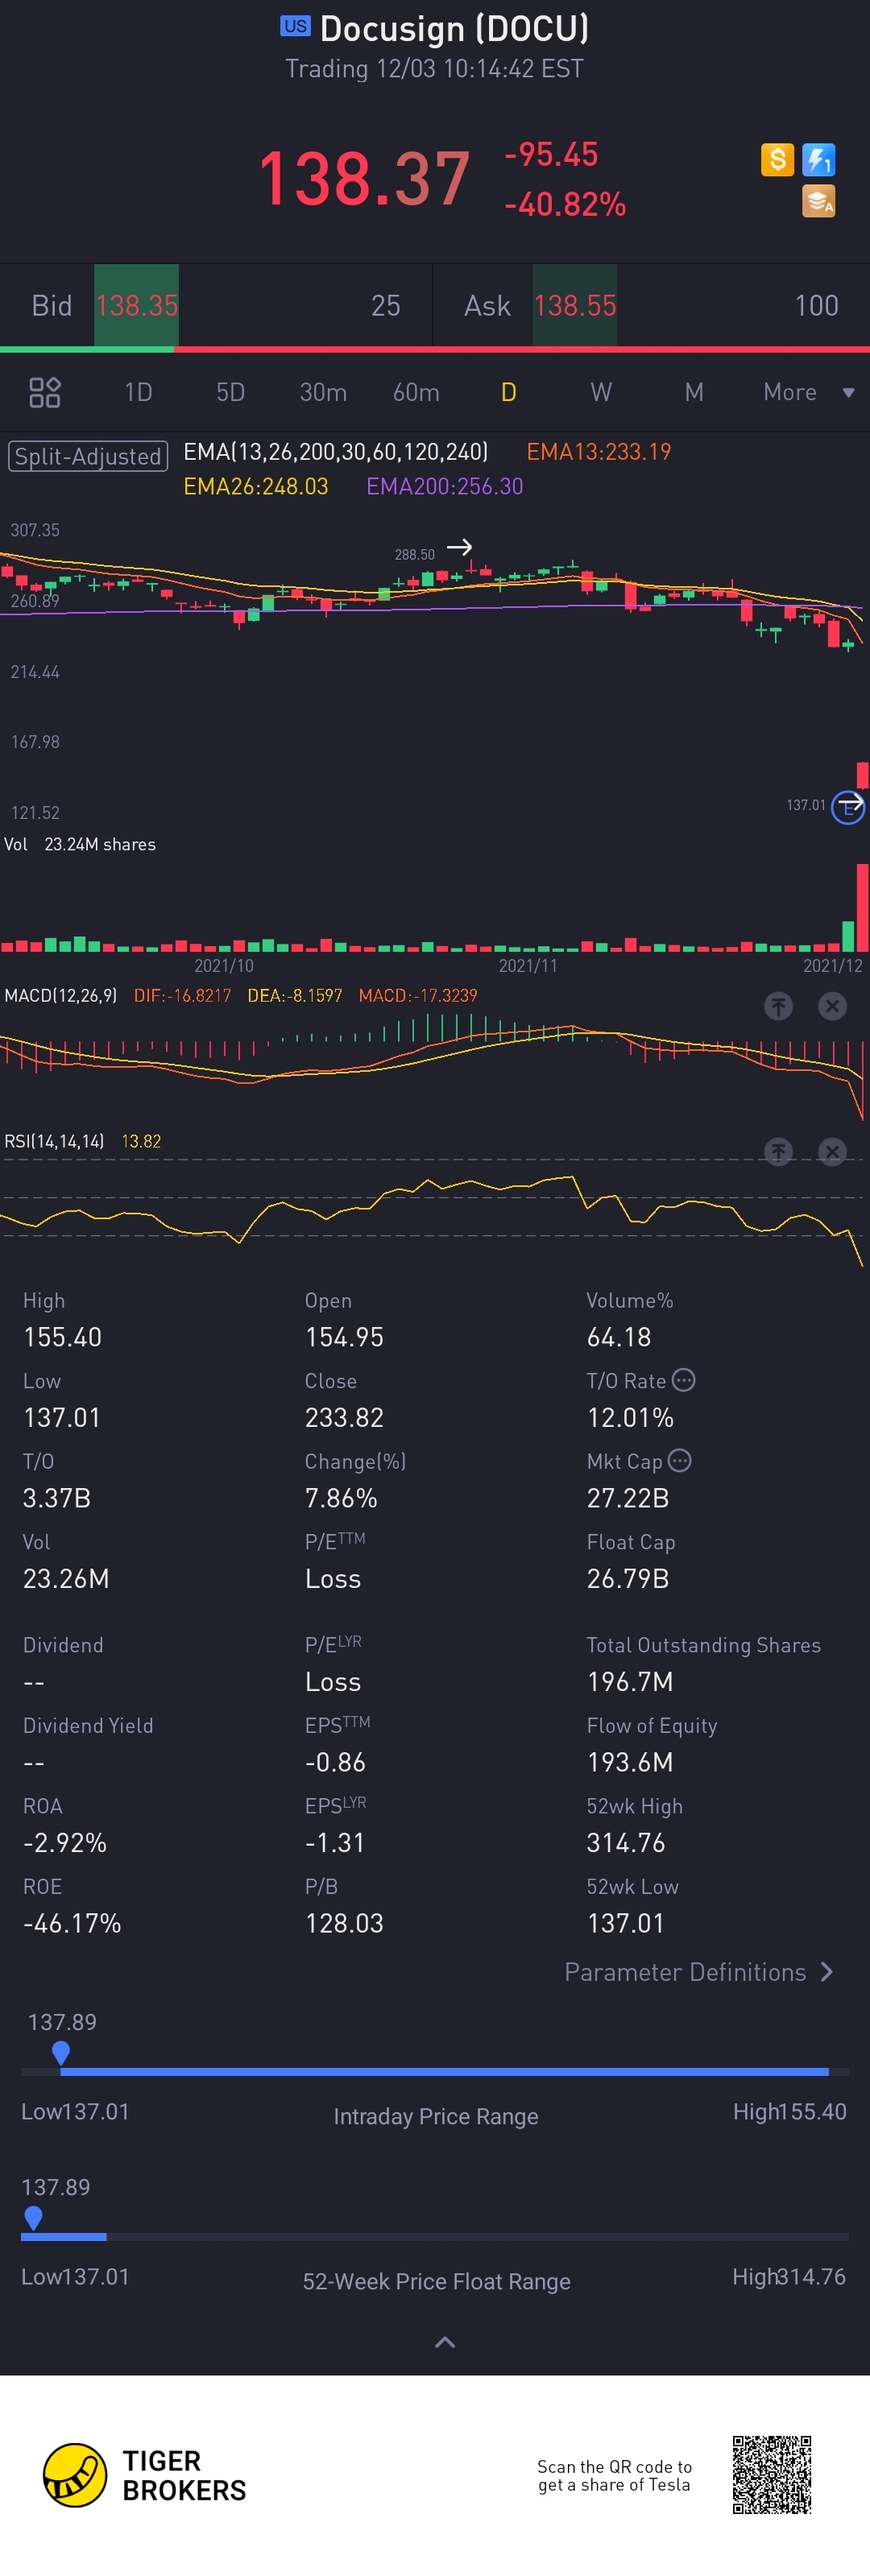Tap the circled arrow beside 137.01
870x2576 pixels.
pos(849,806)
